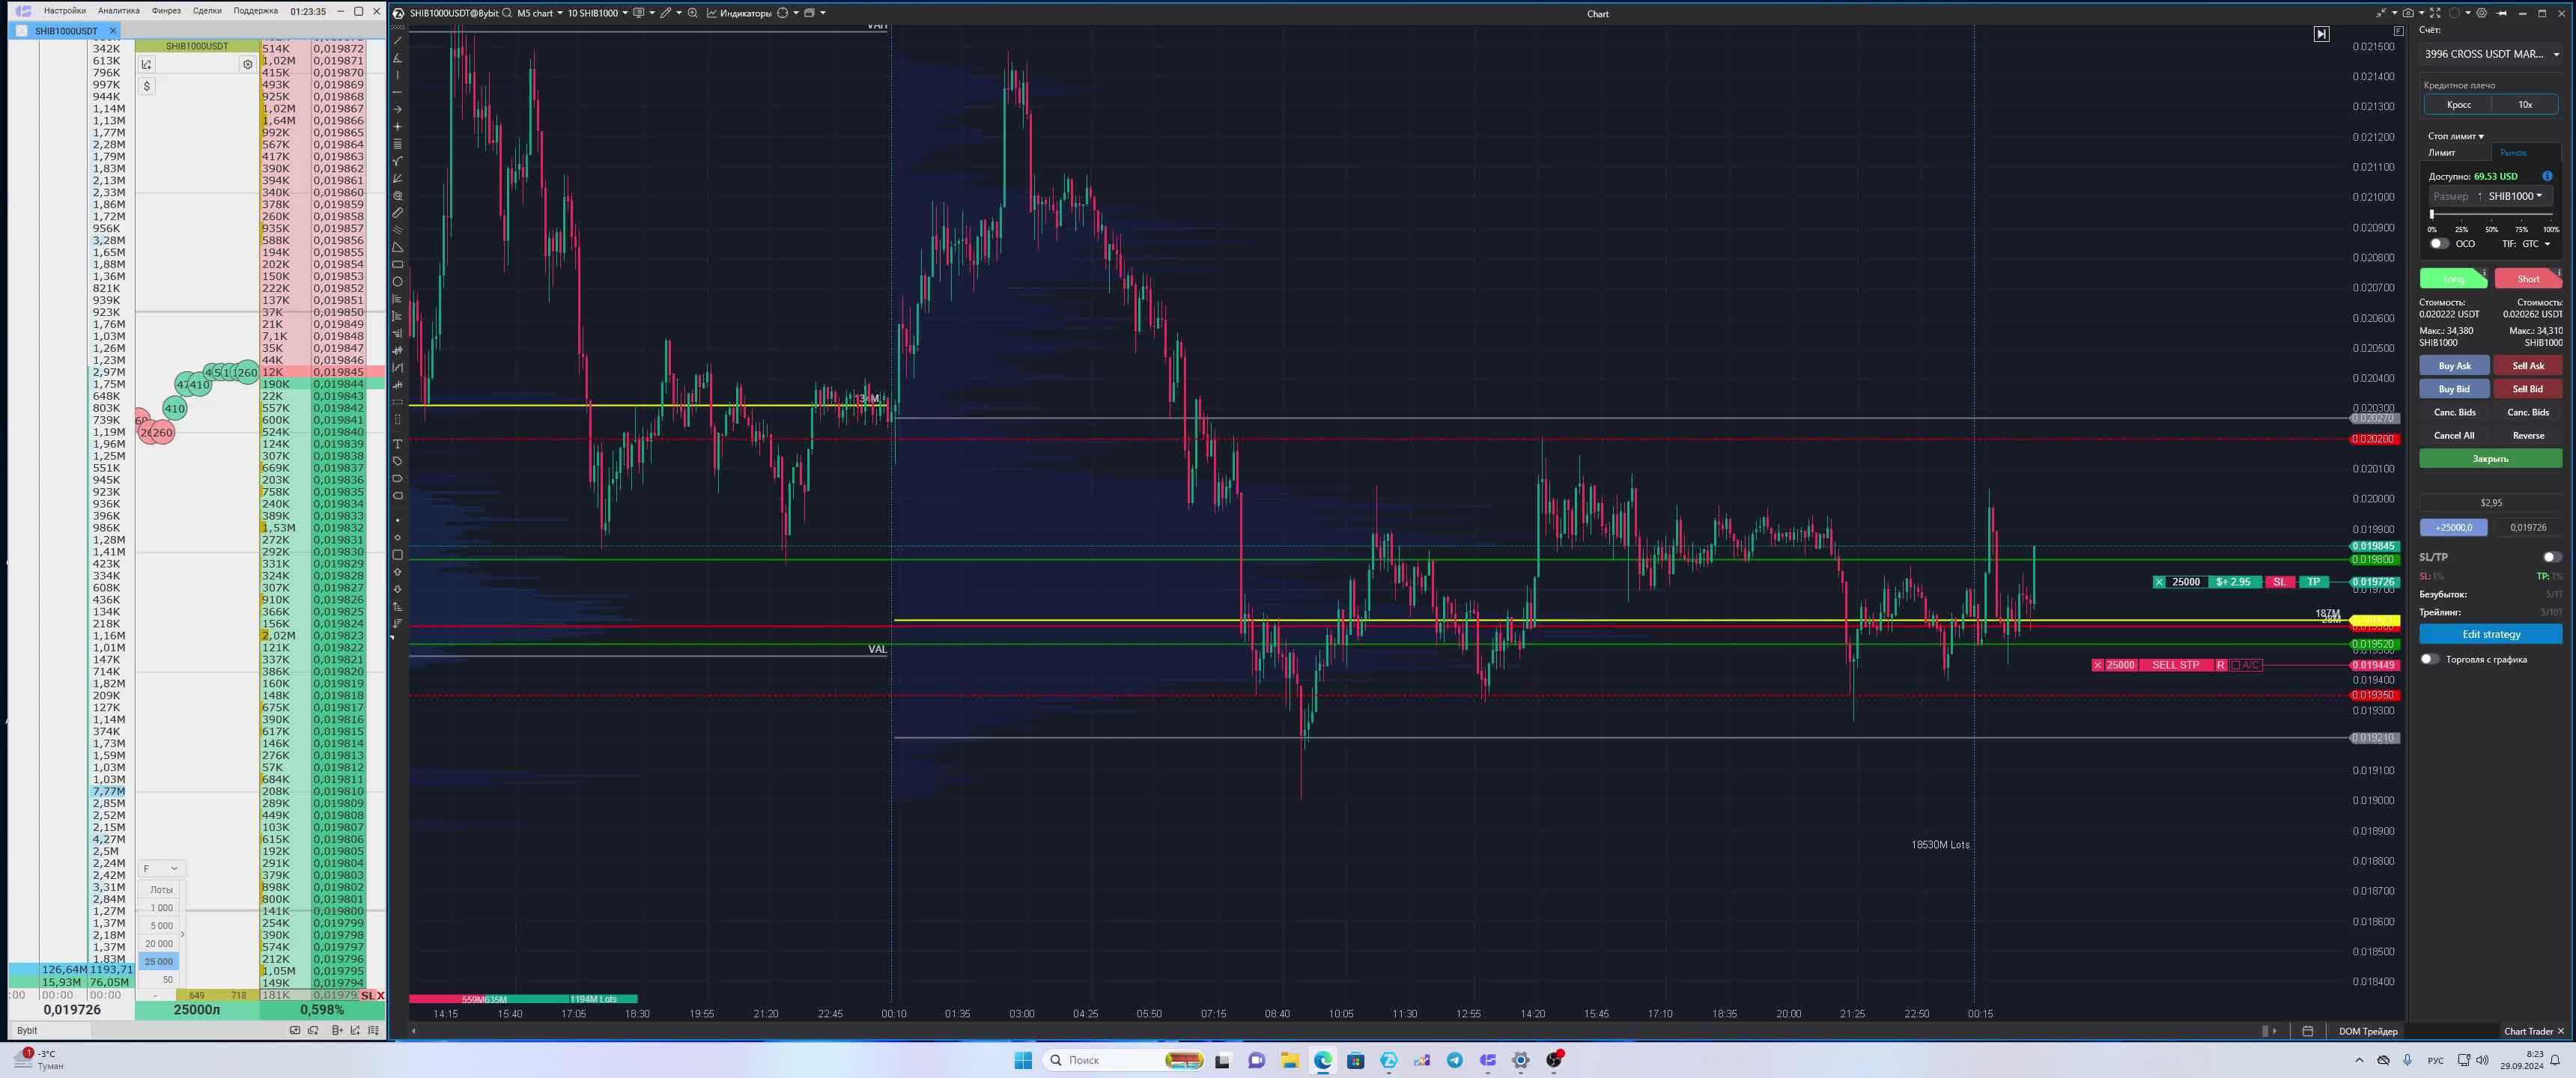Open the symbol search magnifier
Screen dimensions: 2576x1078
pos(507,13)
